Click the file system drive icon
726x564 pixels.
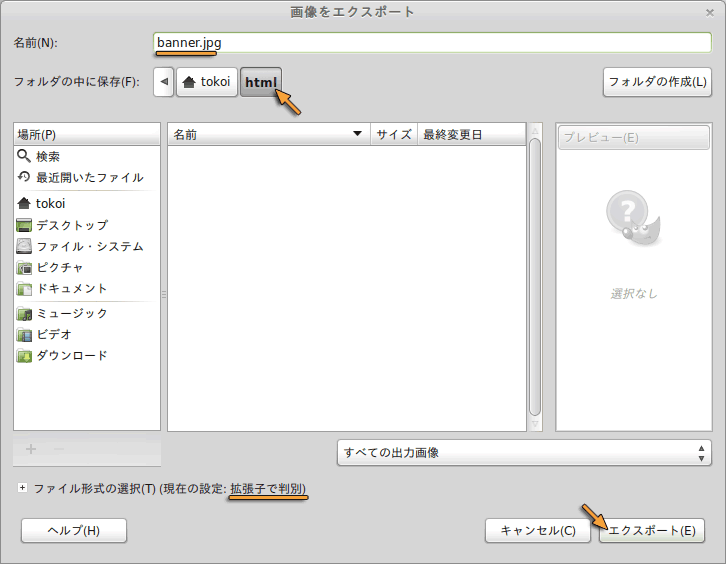pos(24,246)
